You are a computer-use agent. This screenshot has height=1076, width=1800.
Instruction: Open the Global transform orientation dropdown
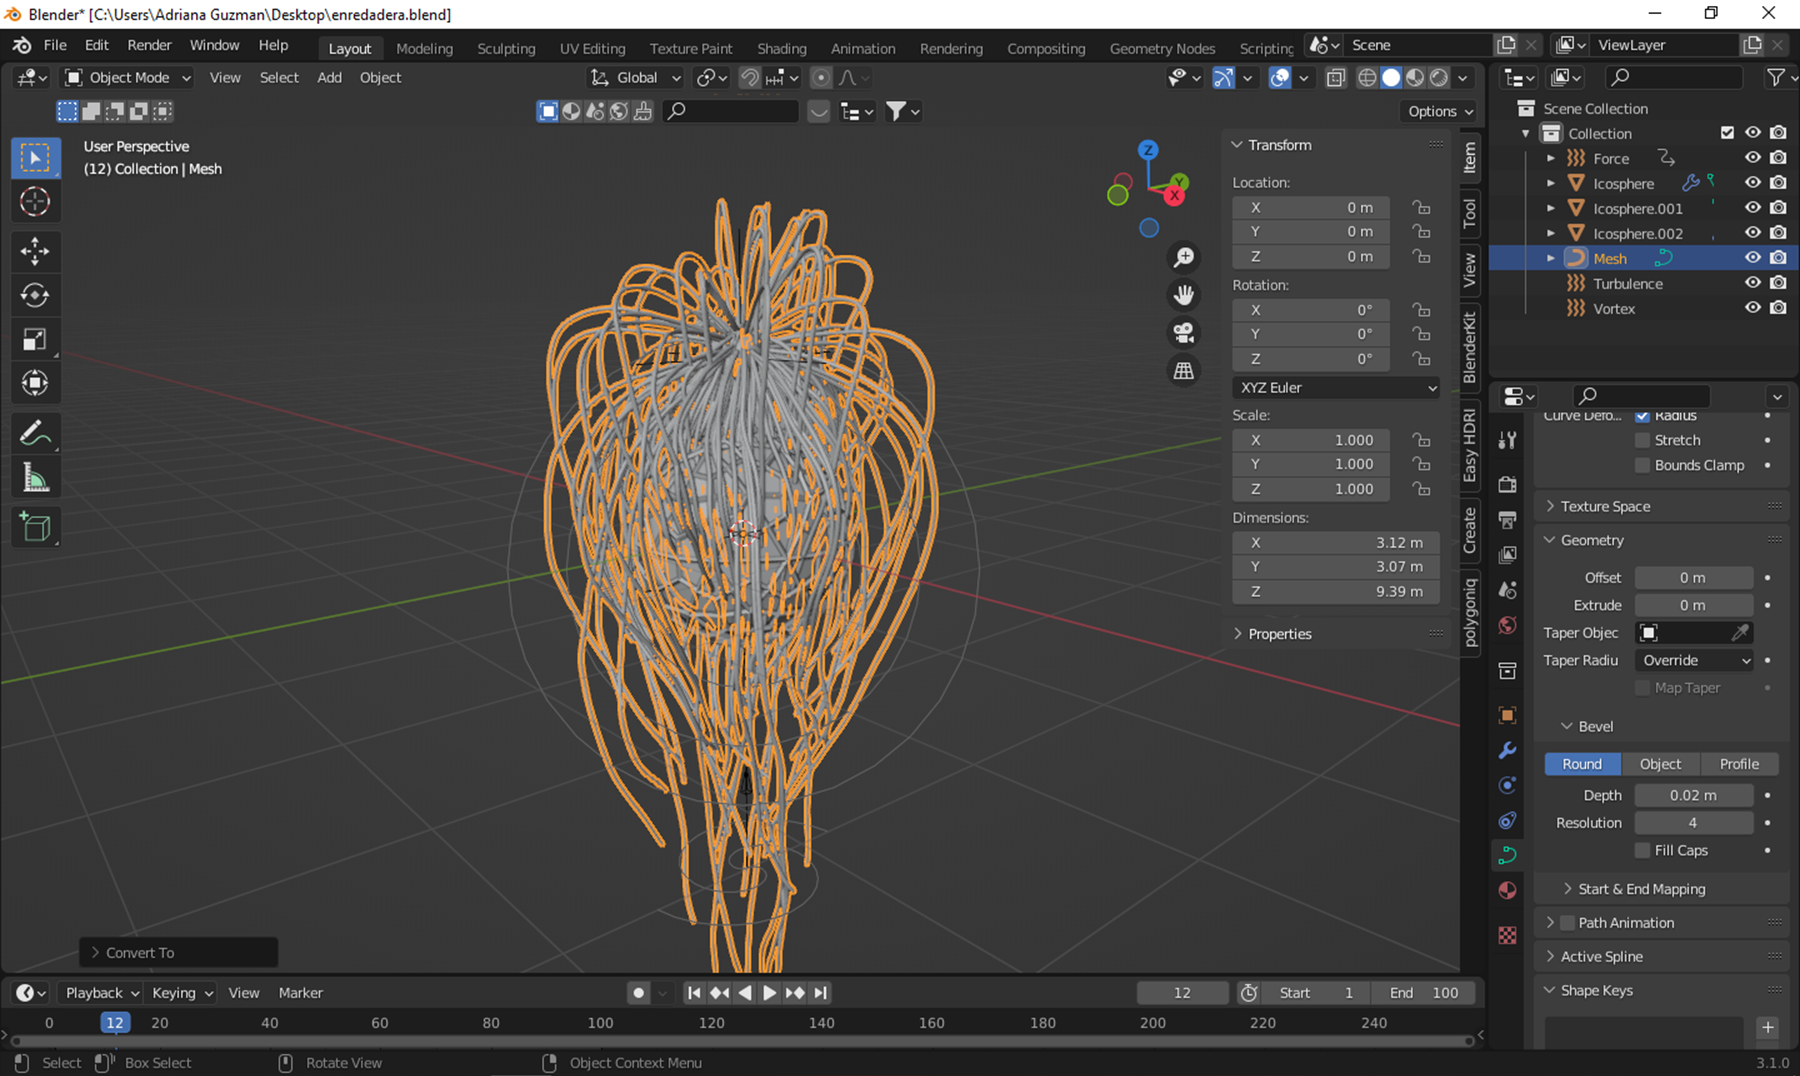click(635, 78)
